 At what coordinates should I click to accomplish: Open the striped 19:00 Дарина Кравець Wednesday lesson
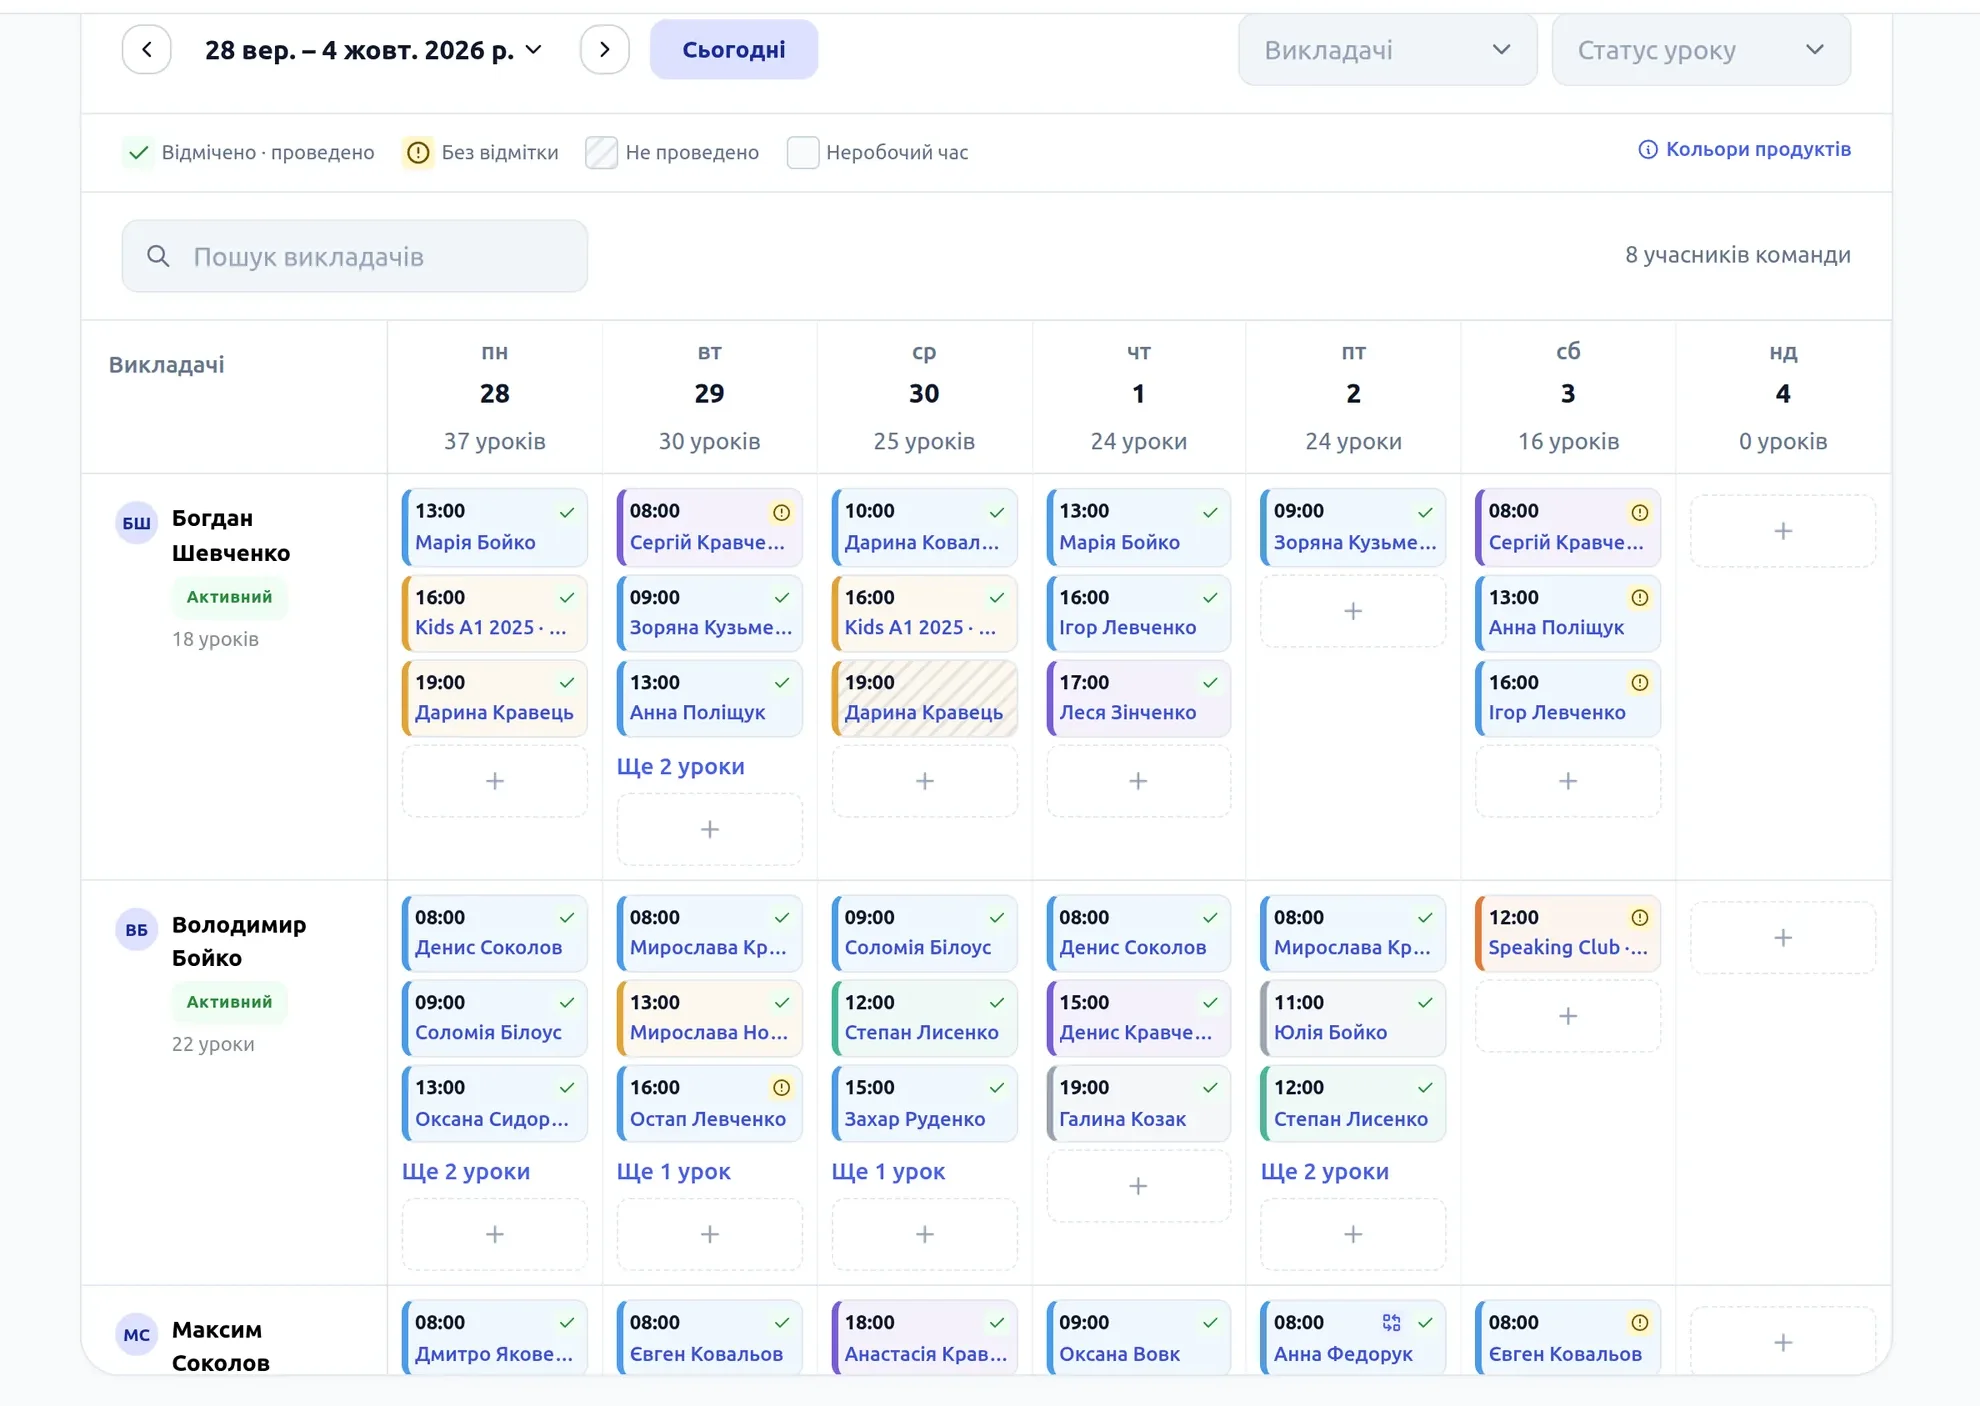point(923,698)
